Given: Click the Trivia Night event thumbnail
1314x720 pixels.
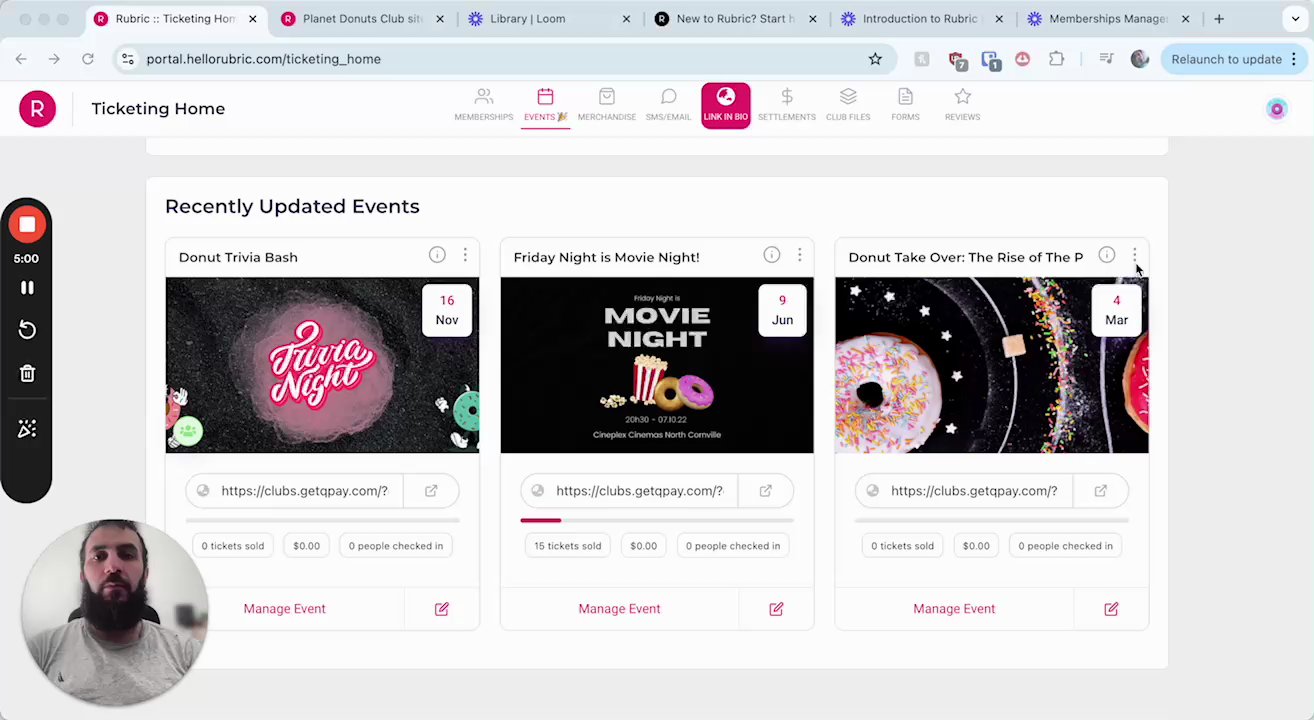Looking at the screenshot, I should 322,365.
